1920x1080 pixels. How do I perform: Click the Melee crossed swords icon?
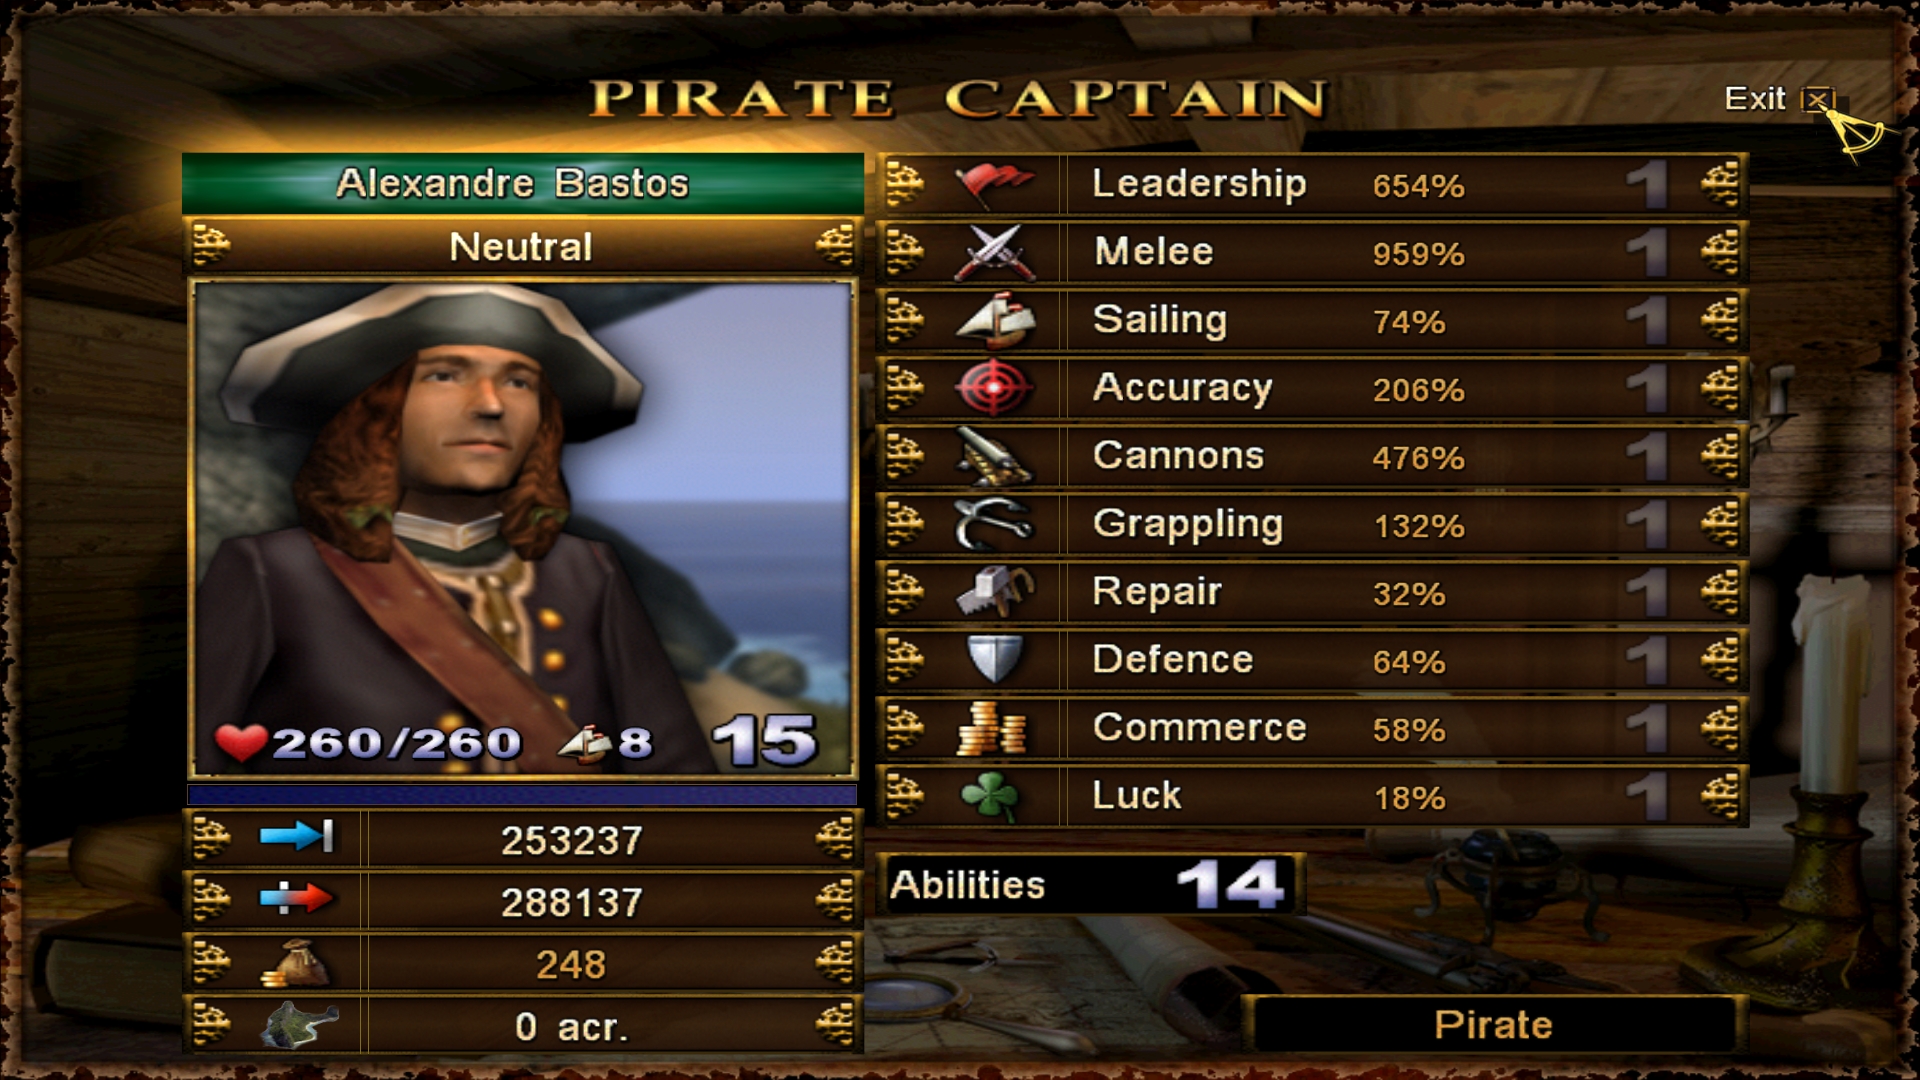pos(994,252)
